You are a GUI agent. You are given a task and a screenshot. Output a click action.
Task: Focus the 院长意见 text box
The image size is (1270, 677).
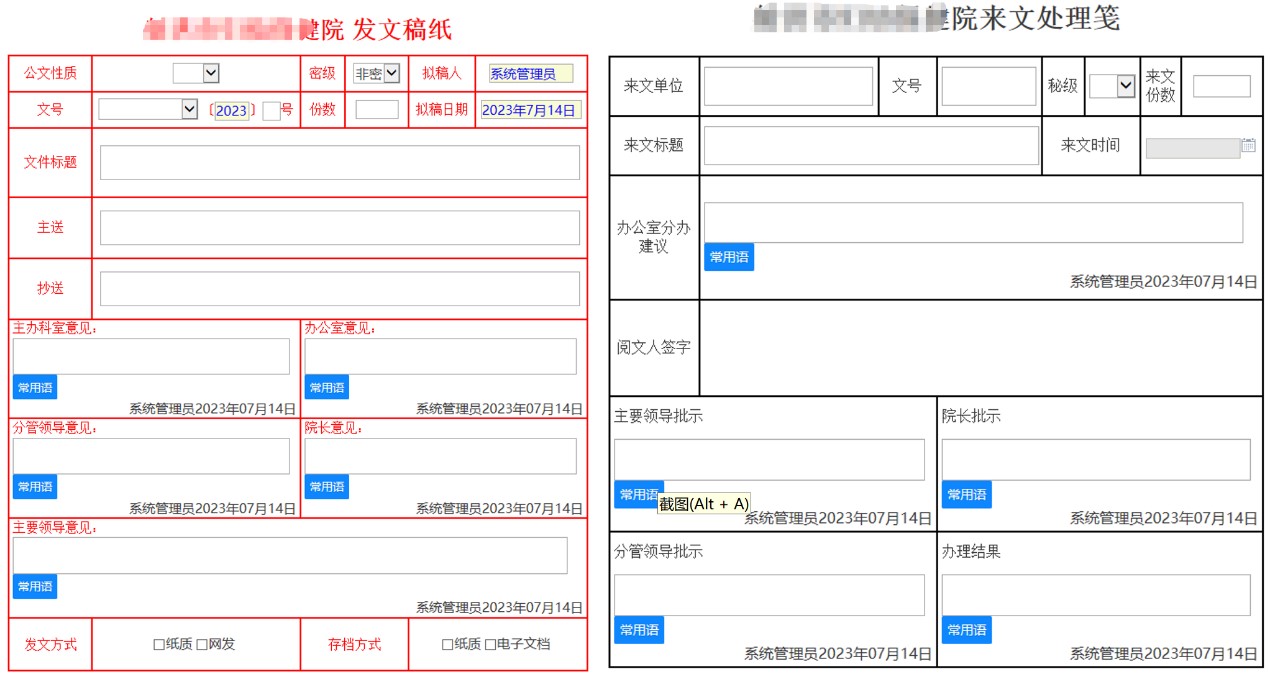tap(441, 456)
